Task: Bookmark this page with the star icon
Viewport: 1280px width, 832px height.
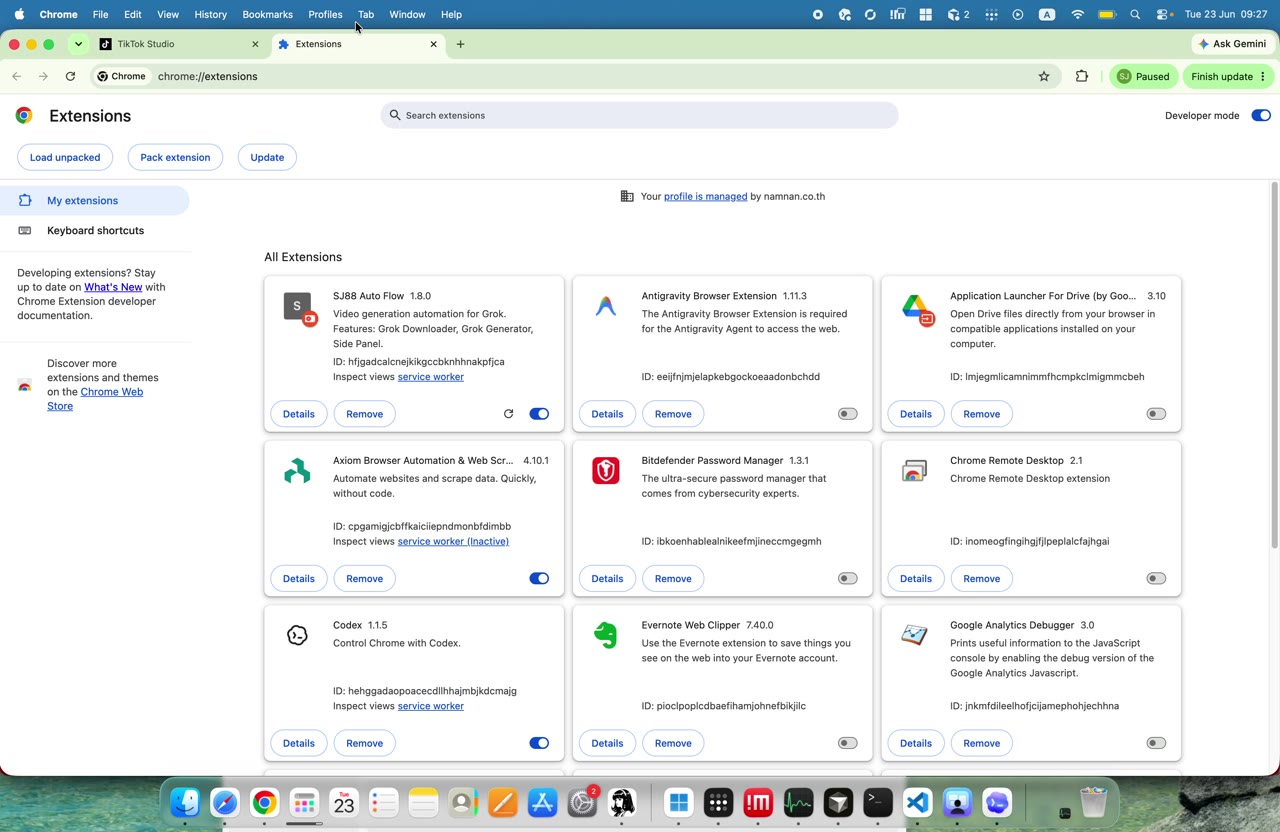Action: tap(1044, 76)
